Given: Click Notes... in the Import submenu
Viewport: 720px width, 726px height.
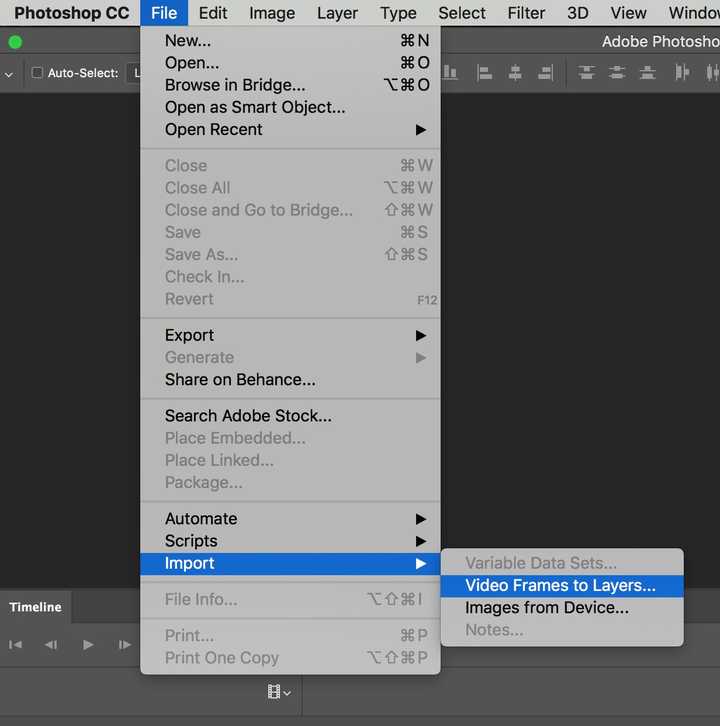Looking at the screenshot, I should (x=562, y=630).
